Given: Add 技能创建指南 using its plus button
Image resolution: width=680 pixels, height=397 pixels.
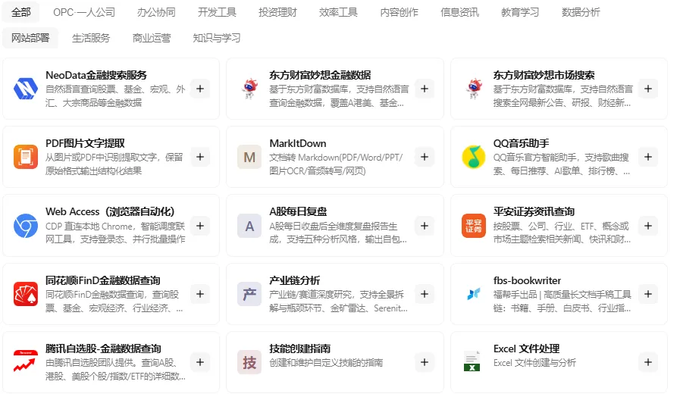Looking at the screenshot, I should click(x=424, y=362).
